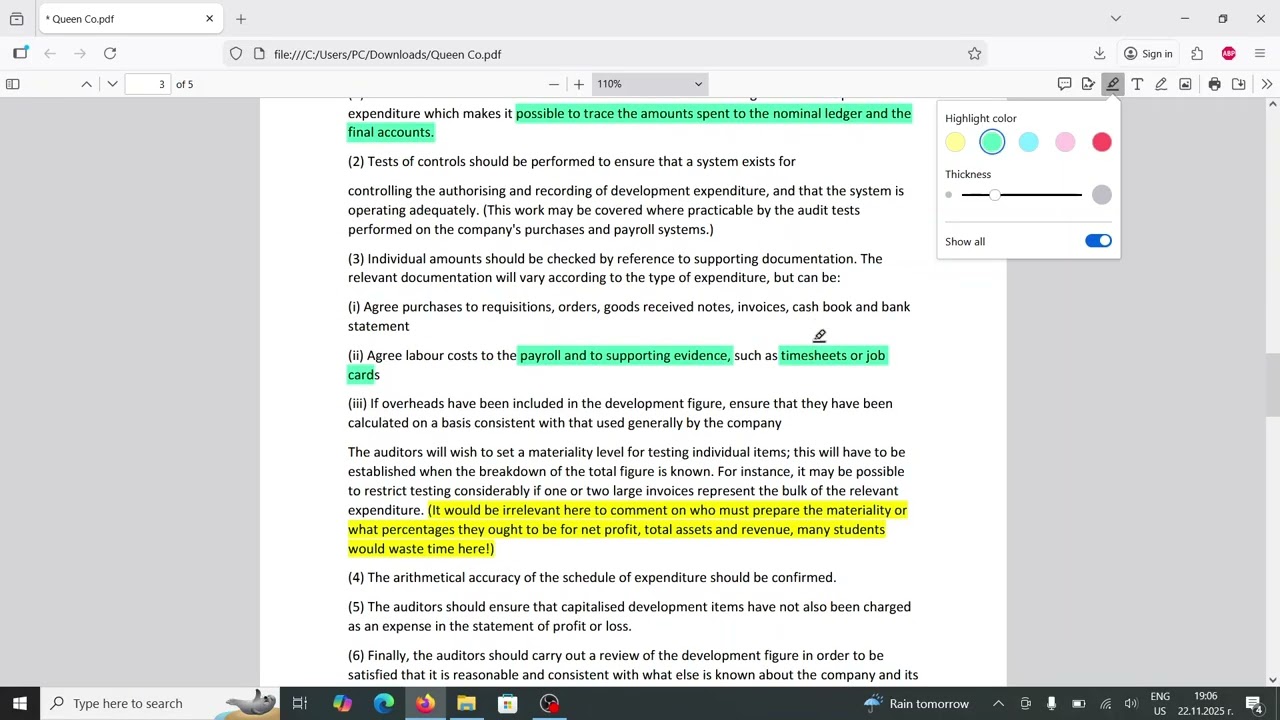Image resolution: width=1280 pixels, height=720 pixels.
Task: Open the volume control
Action: tap(1131, 703)
